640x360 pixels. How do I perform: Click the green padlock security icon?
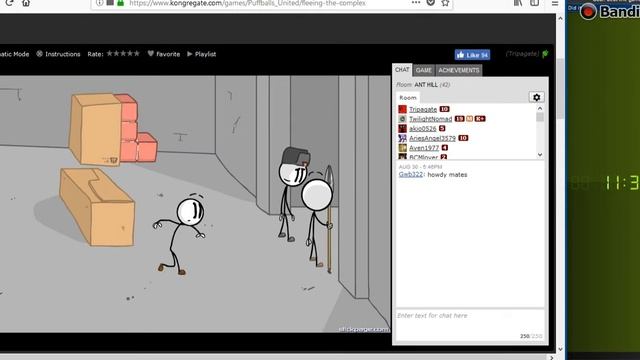120,3
